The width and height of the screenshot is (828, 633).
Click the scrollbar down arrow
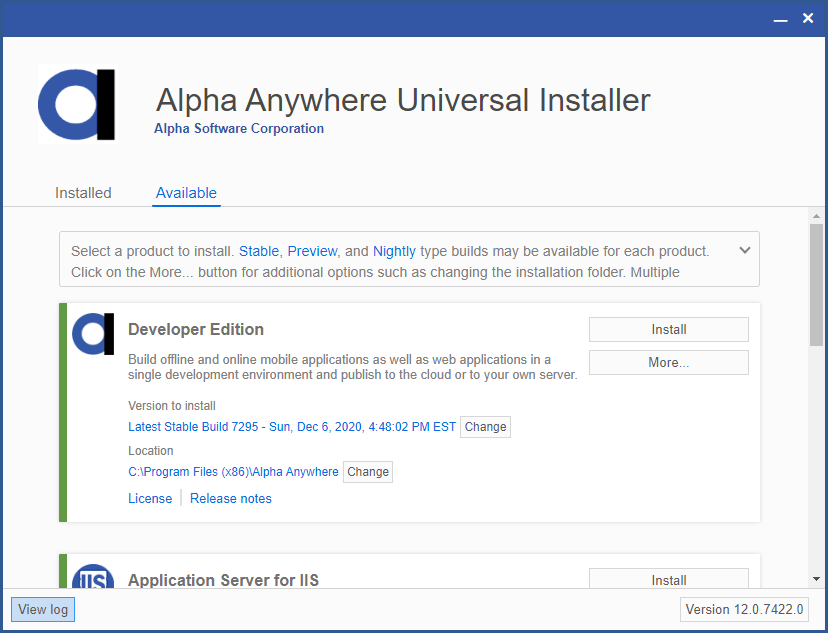click(816, 579)
